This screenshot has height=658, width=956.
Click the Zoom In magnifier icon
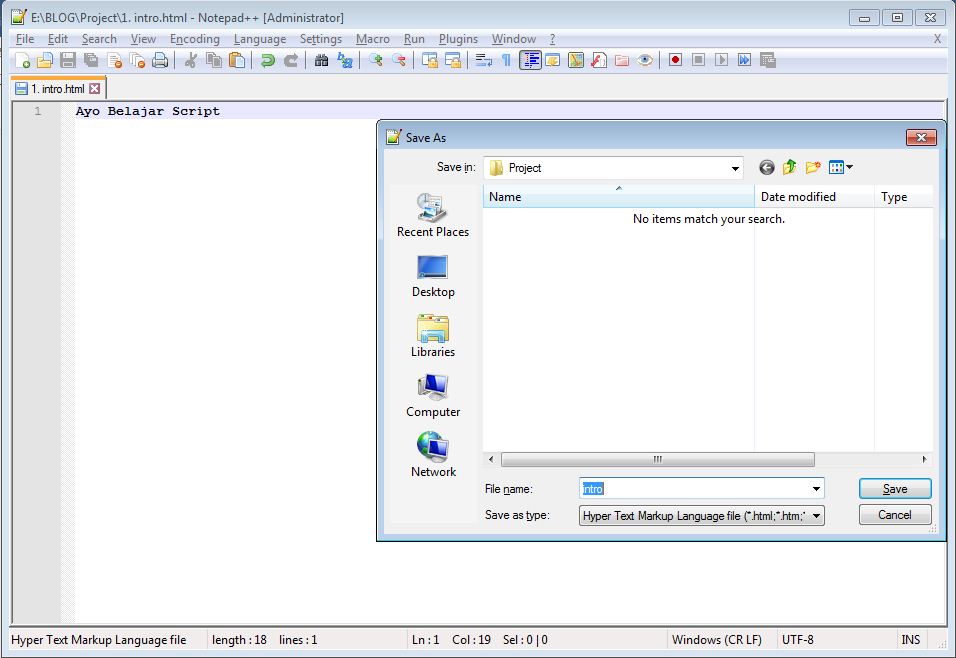[376, 60]
